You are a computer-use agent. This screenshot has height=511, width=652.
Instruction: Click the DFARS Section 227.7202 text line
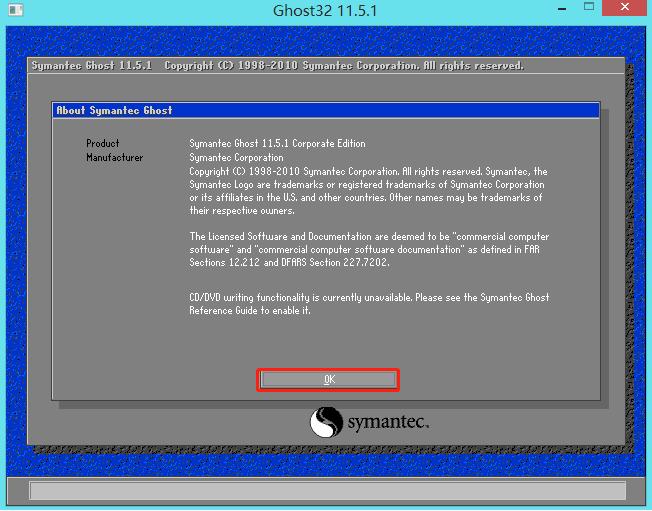(289, 263)
